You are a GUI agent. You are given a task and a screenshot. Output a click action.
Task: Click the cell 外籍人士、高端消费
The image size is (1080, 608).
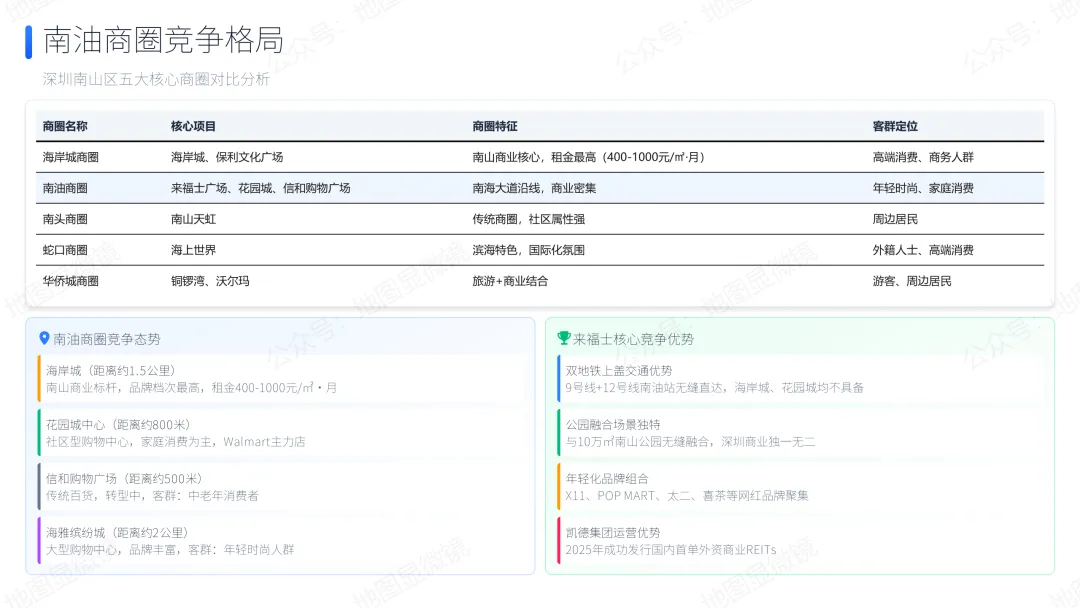[x=923, y=250]
